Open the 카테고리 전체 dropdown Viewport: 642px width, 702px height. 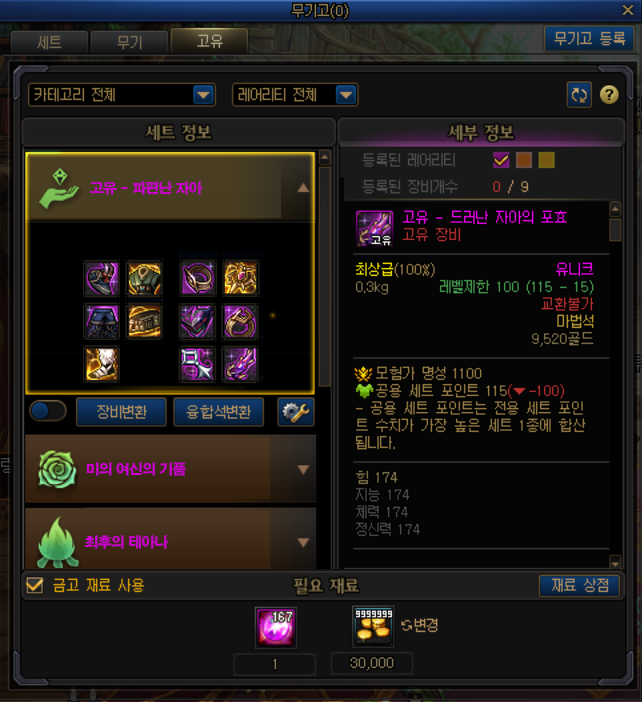click(x=122, y=95)
